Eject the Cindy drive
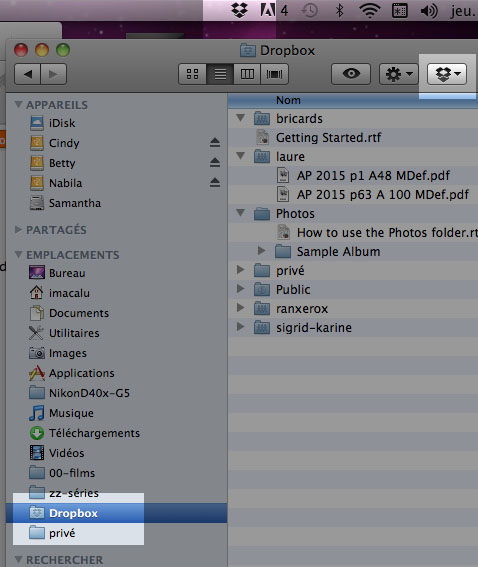478x567 pixels. tap(215, 143)
